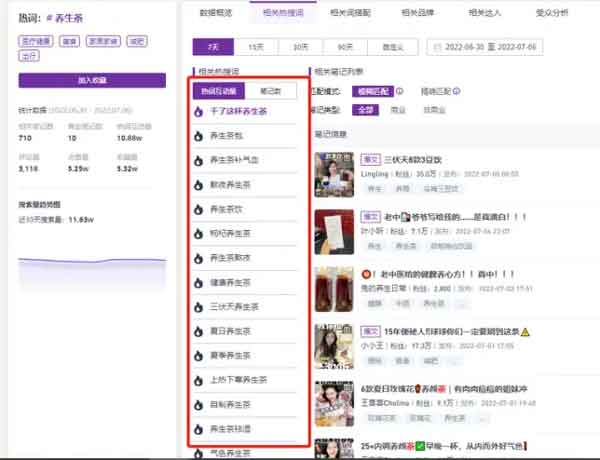Click flame icon beside 健康养生茶

tap(198, 283)
